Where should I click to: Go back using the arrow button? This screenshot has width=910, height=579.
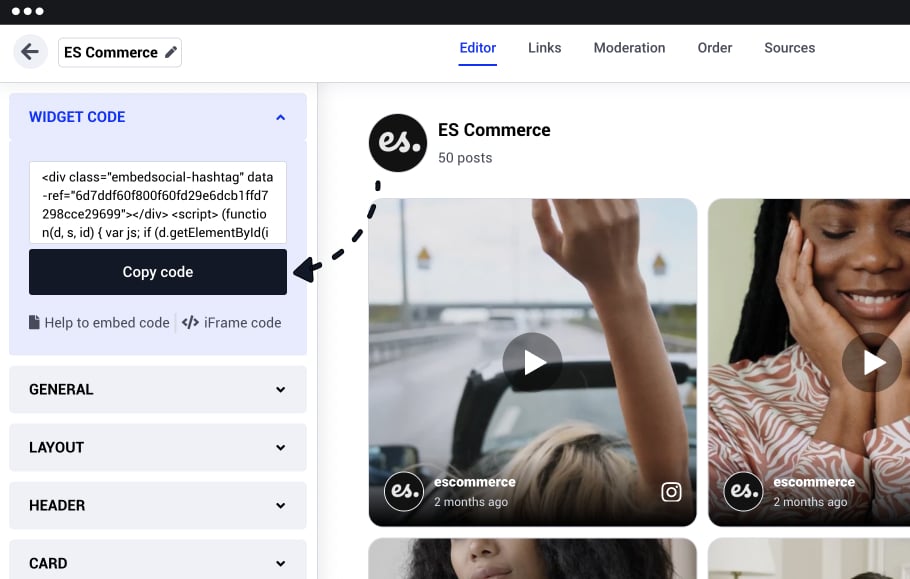[x=30, y=52]
